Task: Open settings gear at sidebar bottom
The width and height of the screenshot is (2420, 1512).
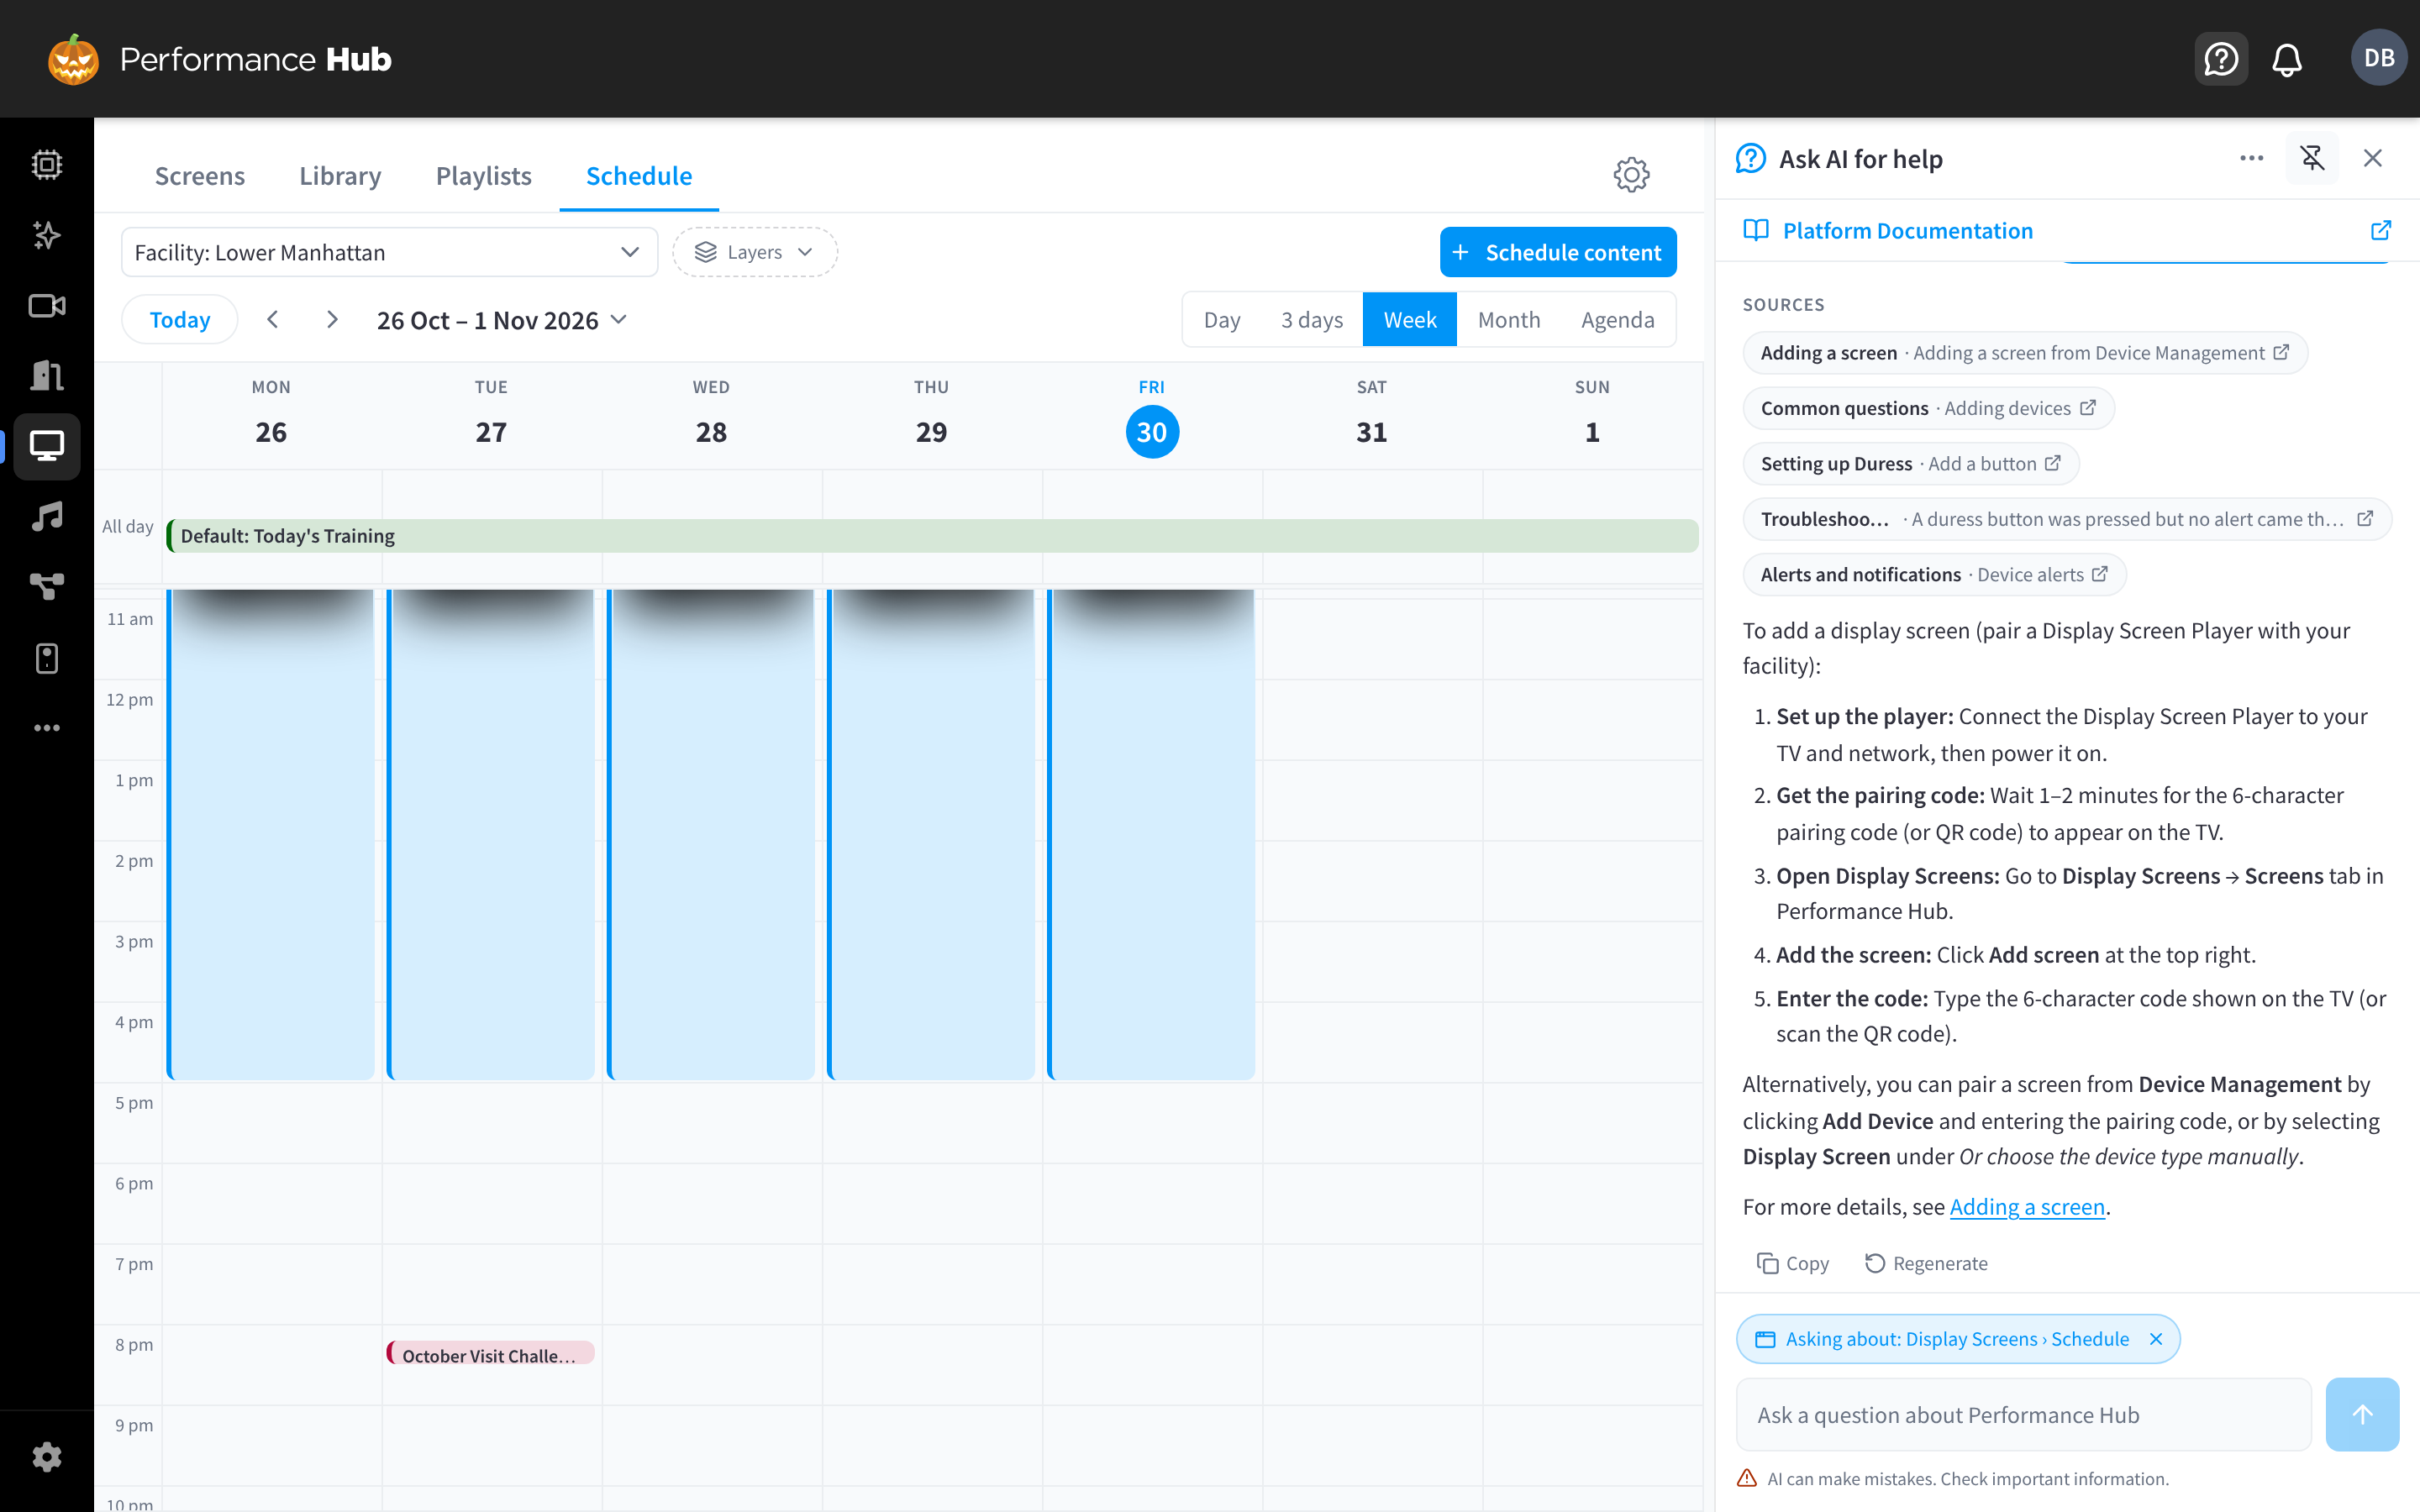Action: pos(47,1457)
